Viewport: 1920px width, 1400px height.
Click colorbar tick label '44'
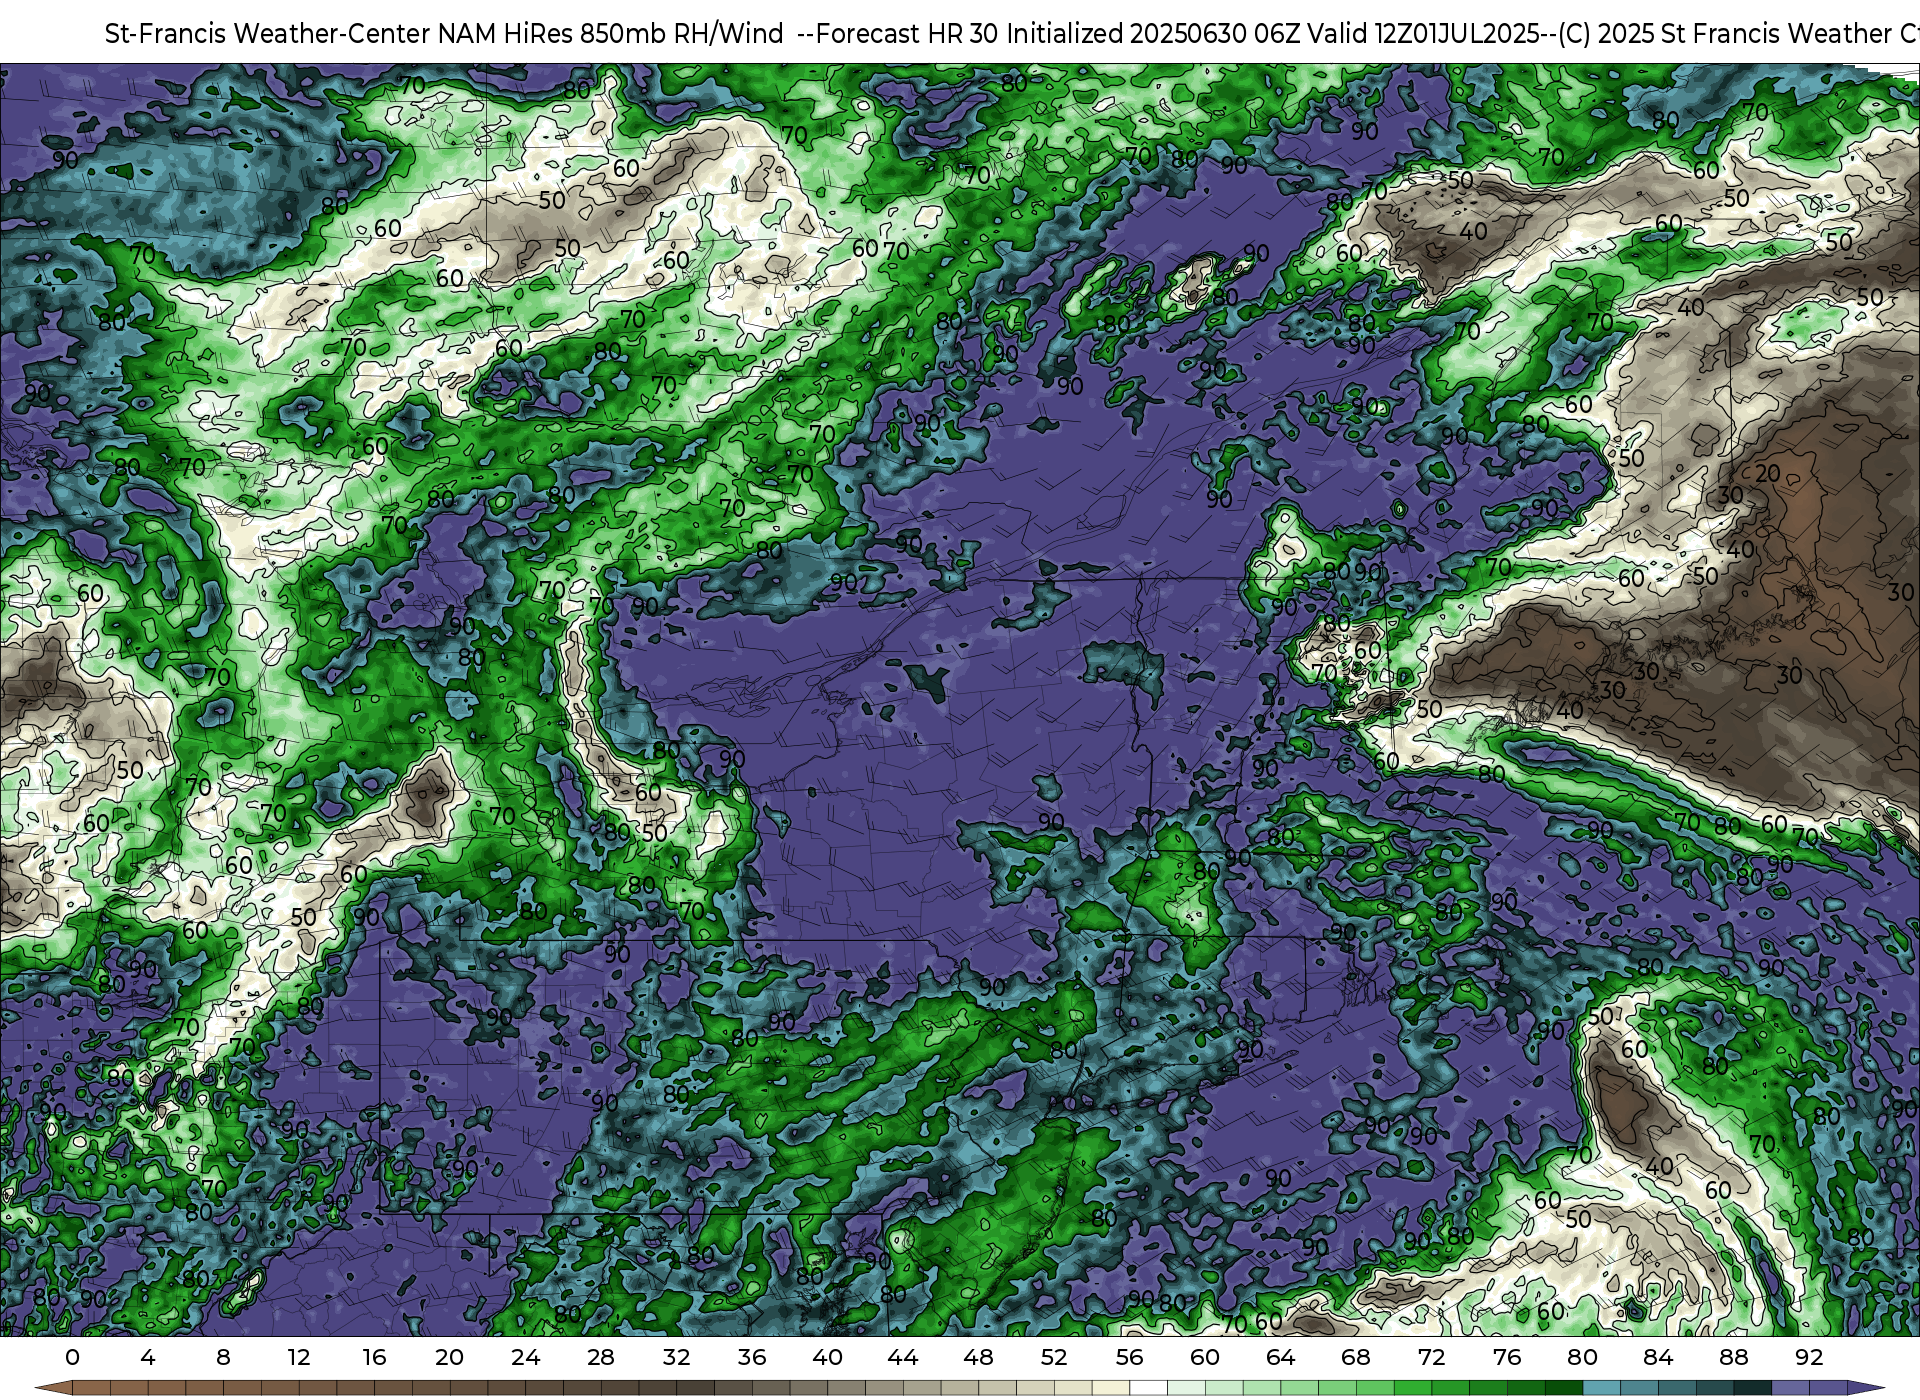point(903,1357)
